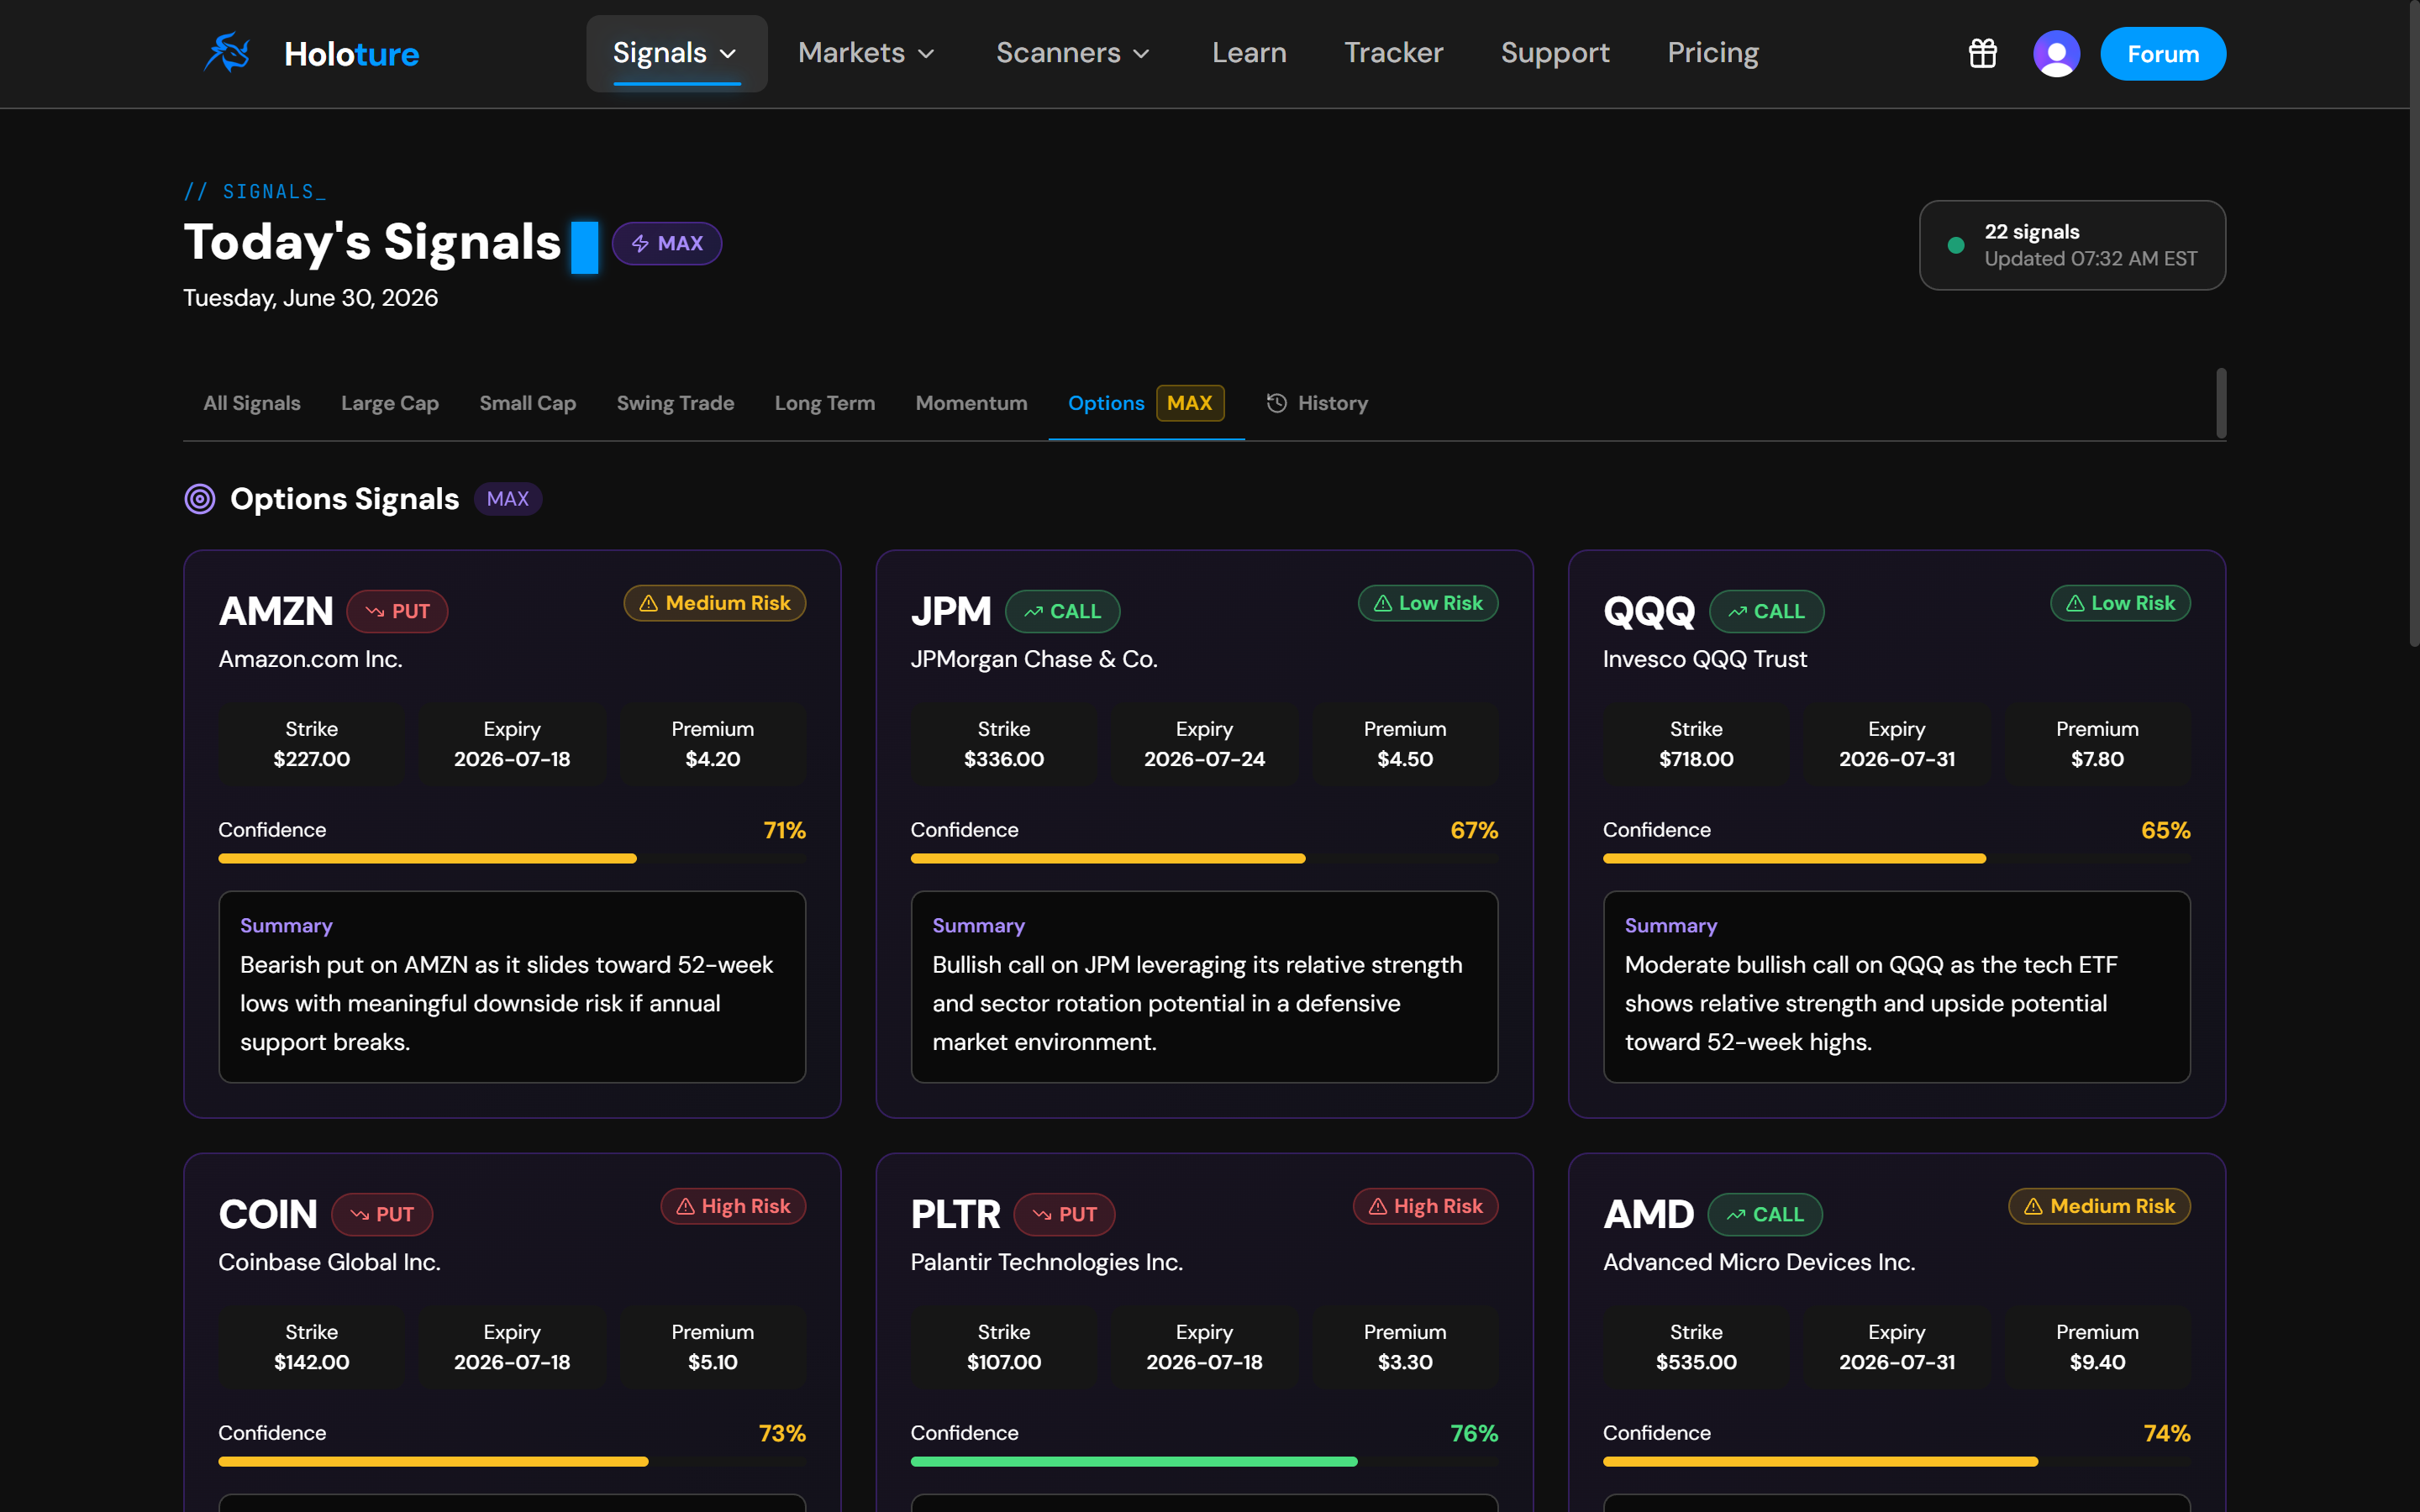
Task: Click the Options Signals target icon
Action: coord(200,499)
